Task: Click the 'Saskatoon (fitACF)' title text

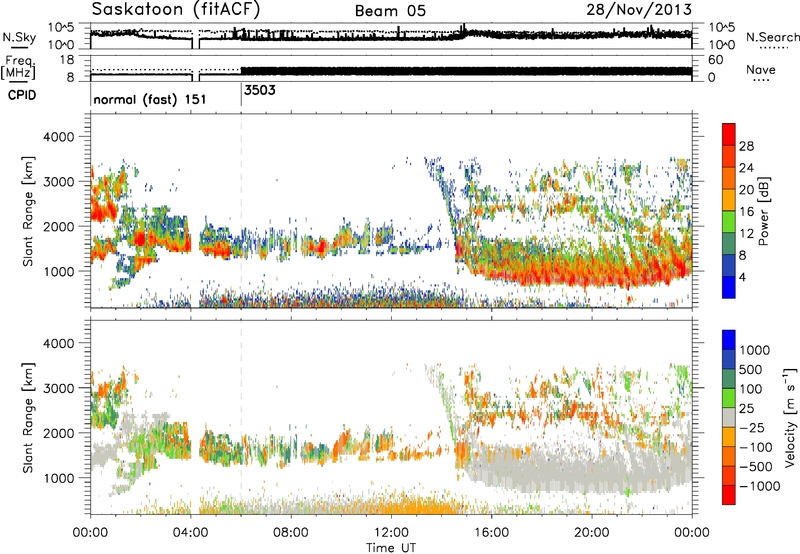Action: coord(176,10)
